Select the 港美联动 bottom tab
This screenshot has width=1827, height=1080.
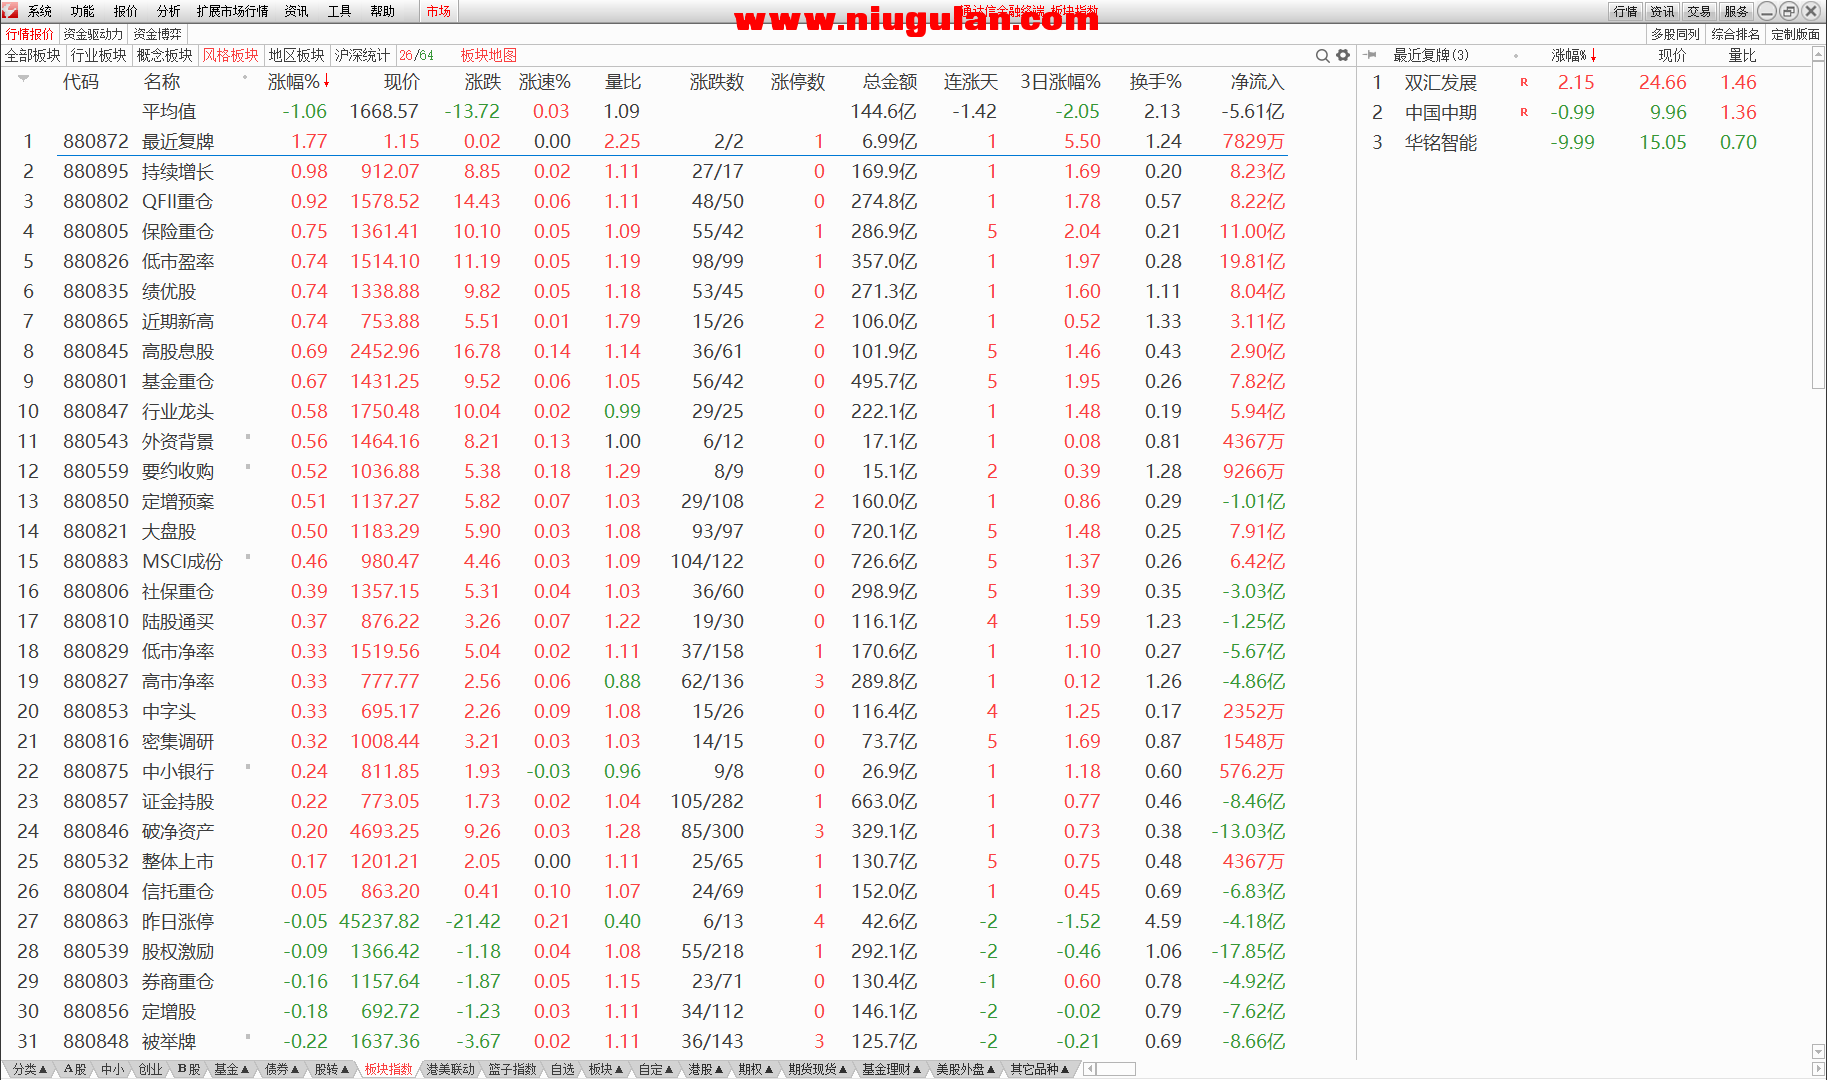(x=450, y=1069)
